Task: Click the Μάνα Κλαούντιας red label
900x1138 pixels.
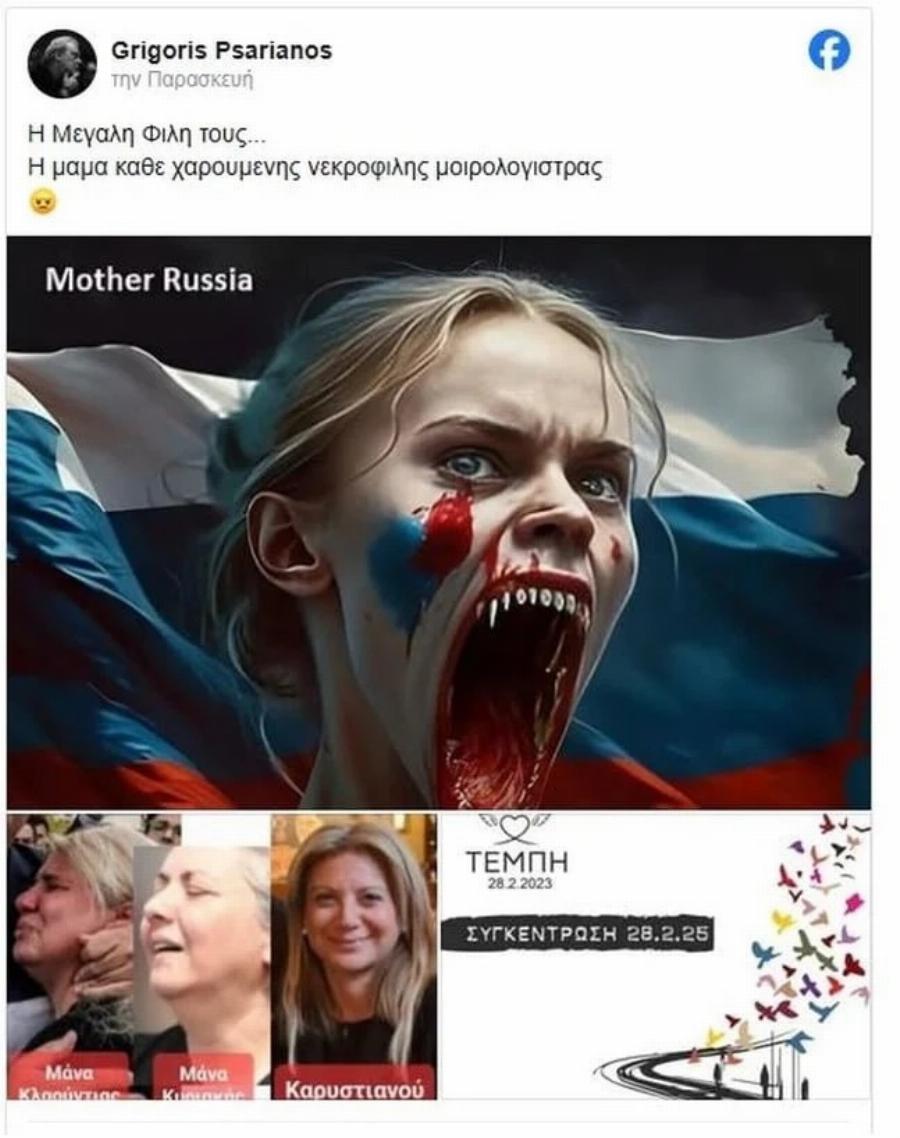Action: coord(69,1079)
